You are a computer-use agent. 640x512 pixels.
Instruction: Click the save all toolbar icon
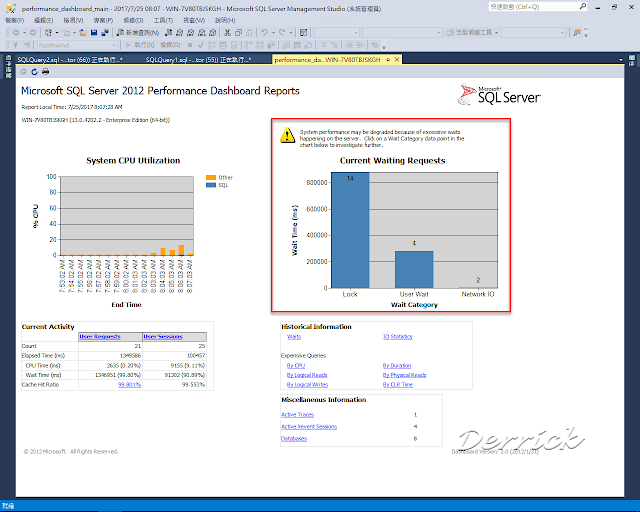click(105, 33)
